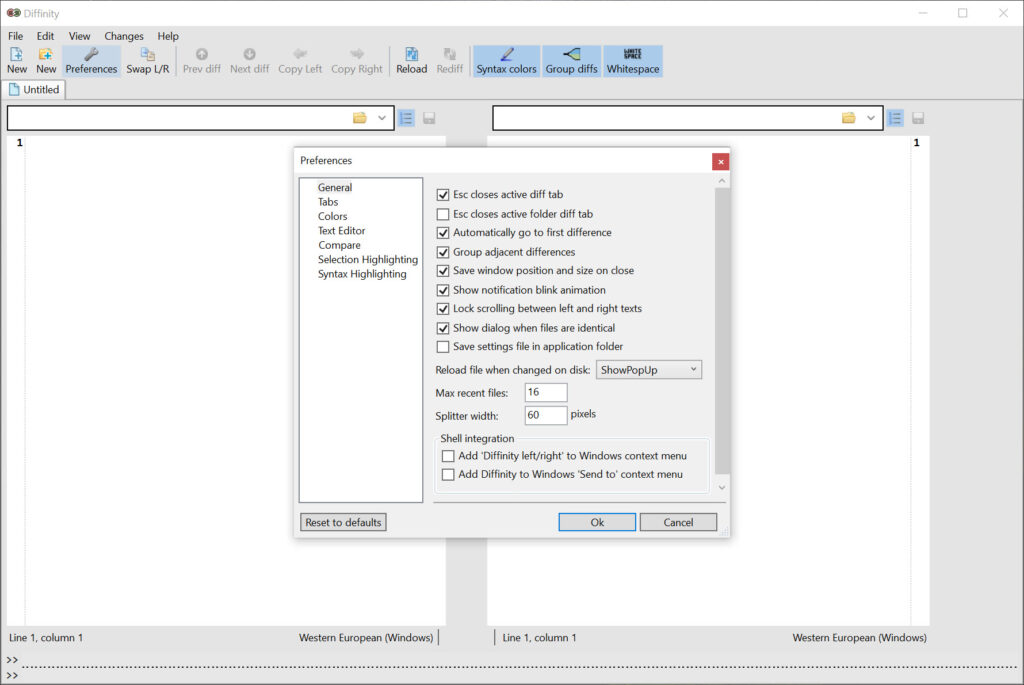Click Cancel in the Preferences dialog
This screenshot has height=685, width=1024.
tap(678, 522)
